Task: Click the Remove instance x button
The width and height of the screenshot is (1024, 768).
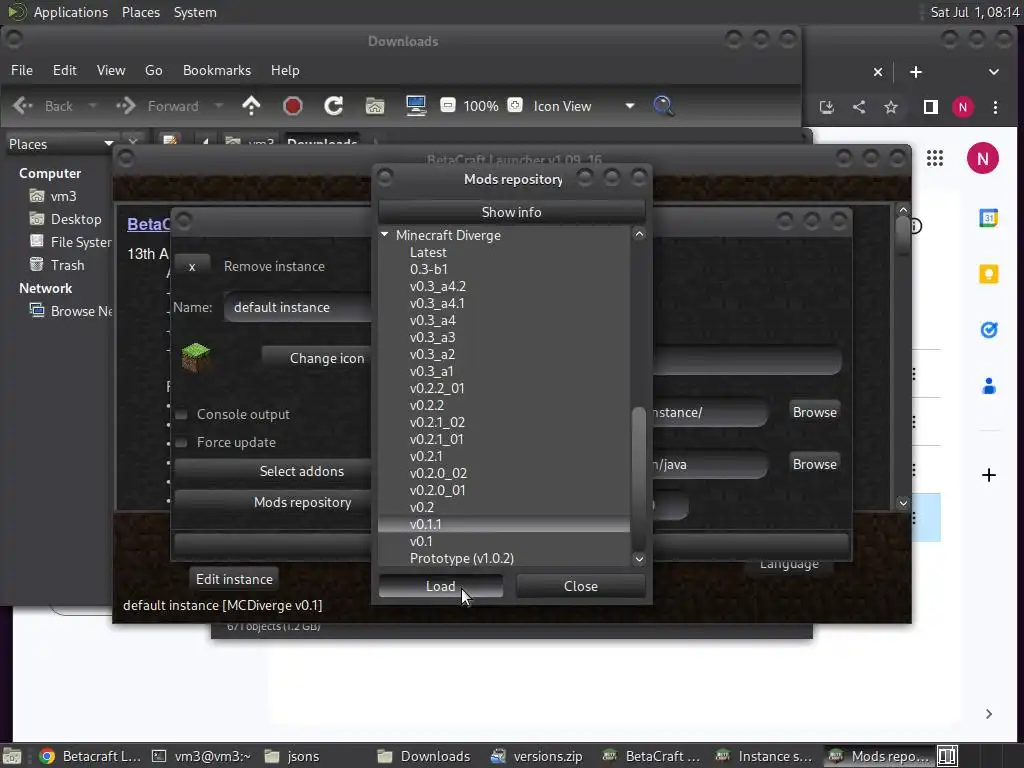Action: (x=192, y=266)
